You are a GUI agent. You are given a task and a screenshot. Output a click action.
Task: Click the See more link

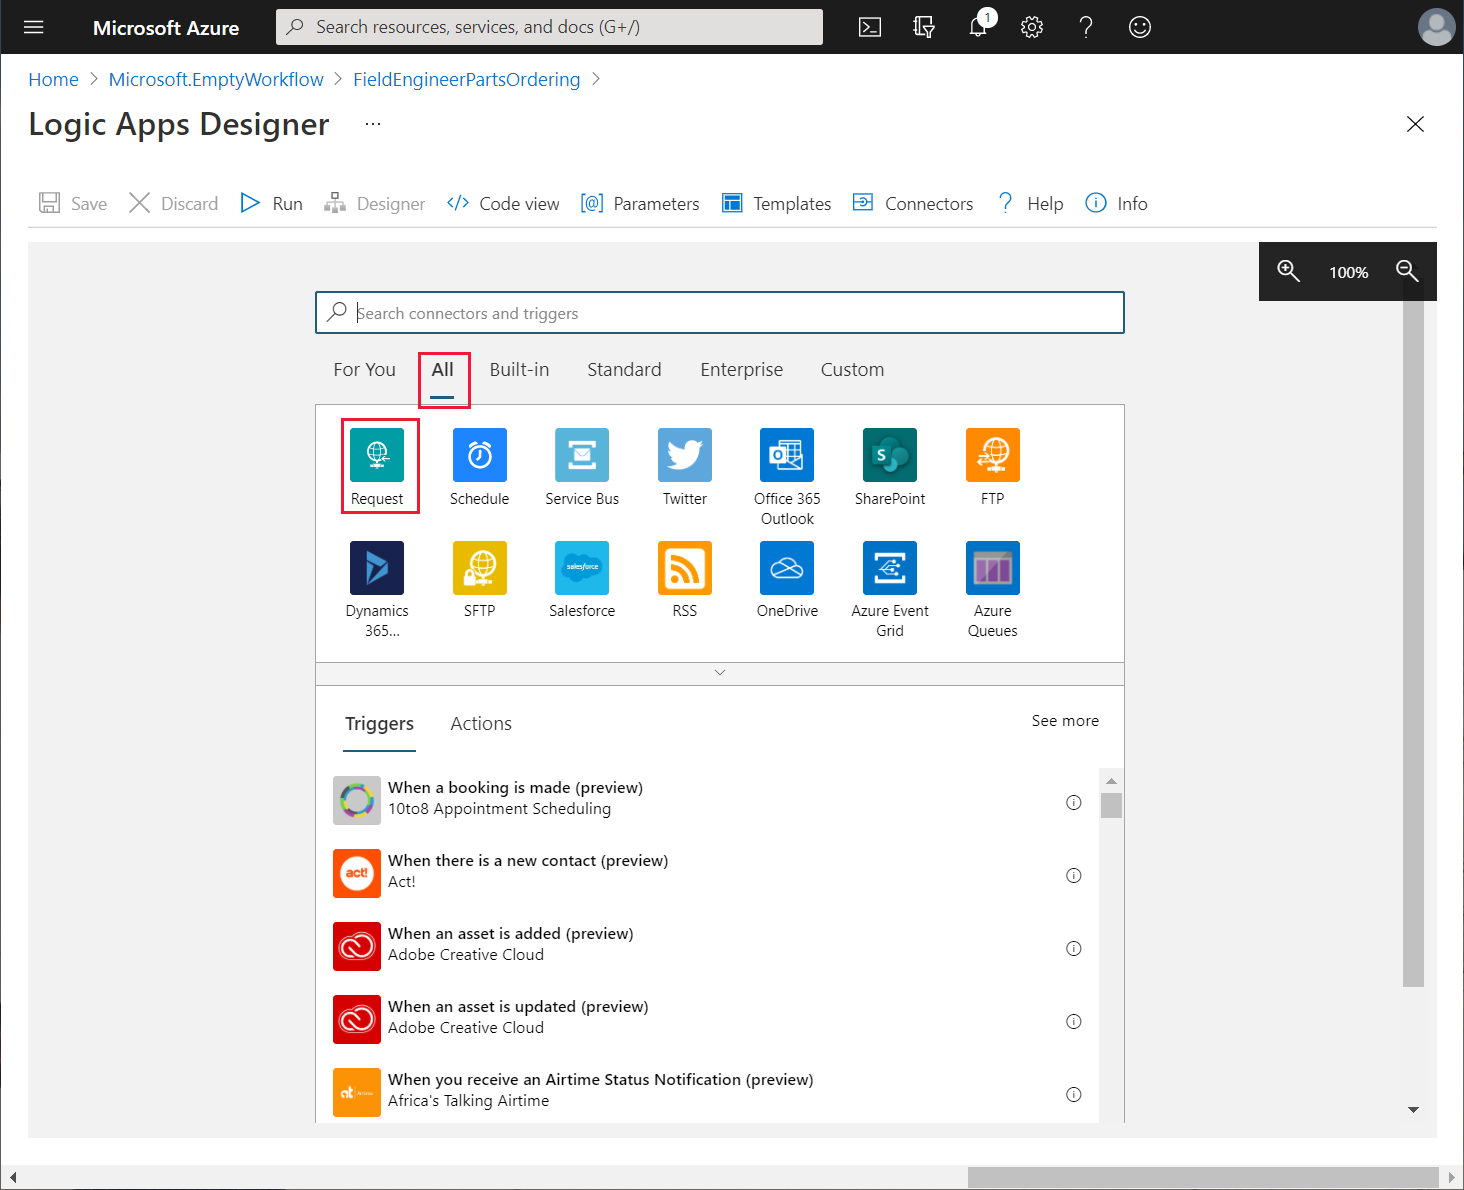[1065, 721]
